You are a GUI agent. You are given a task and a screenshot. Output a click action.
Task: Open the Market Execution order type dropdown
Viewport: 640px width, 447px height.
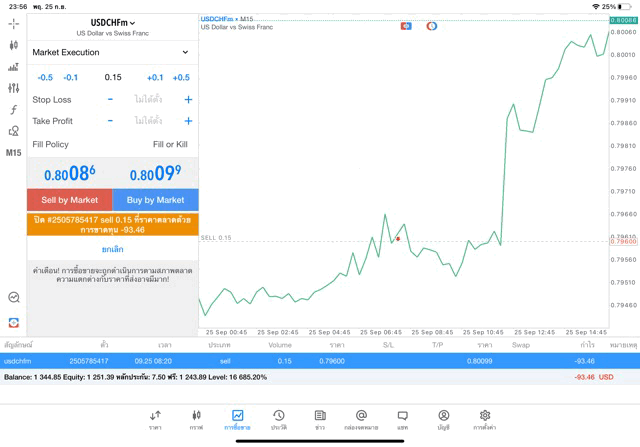[112, 52]
